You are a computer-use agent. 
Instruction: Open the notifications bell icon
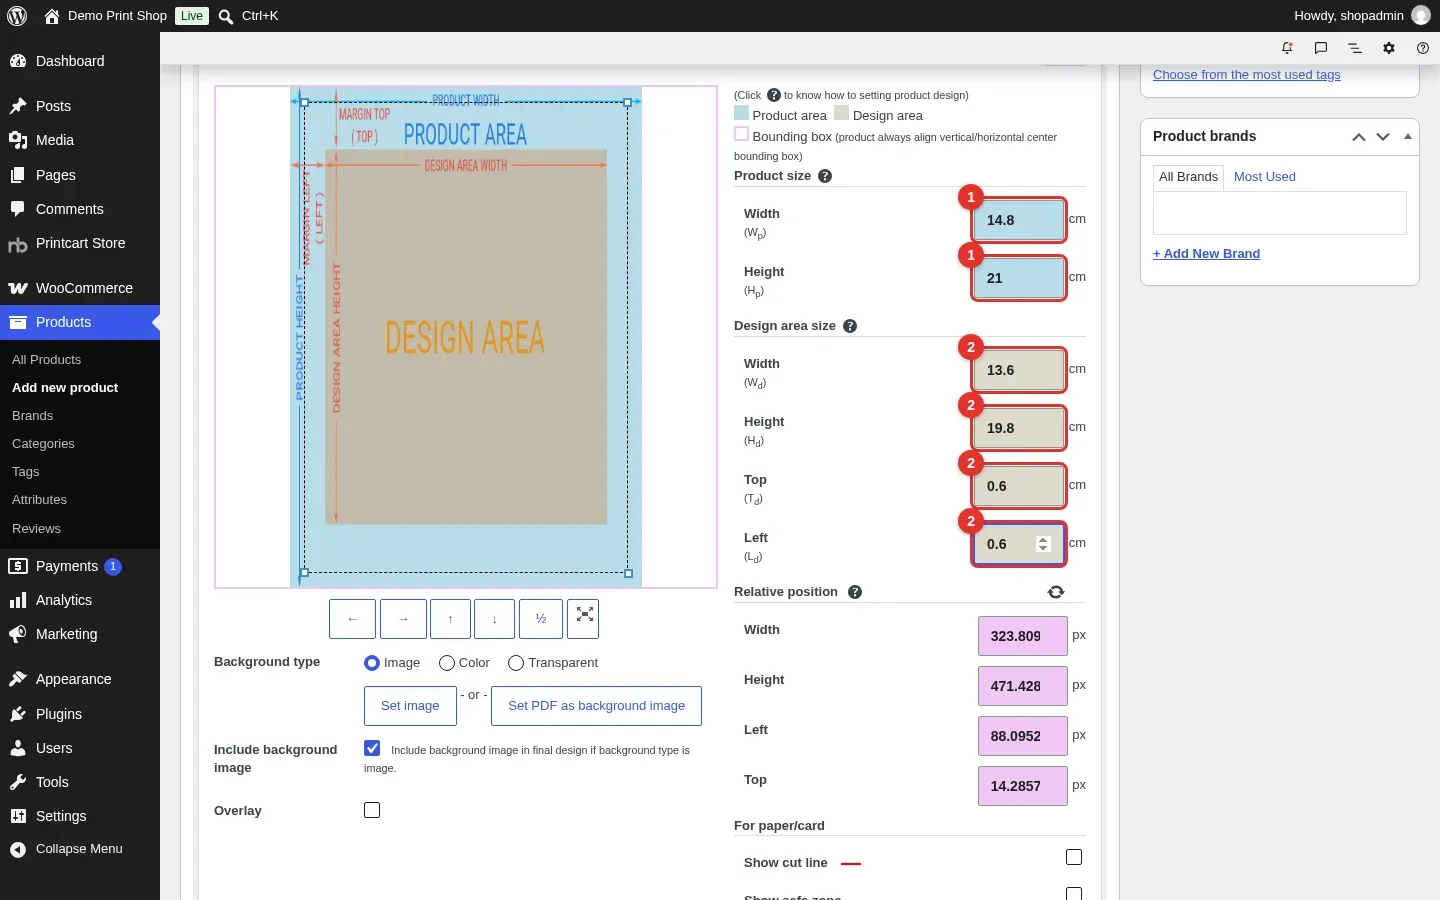coord(1287,48)
